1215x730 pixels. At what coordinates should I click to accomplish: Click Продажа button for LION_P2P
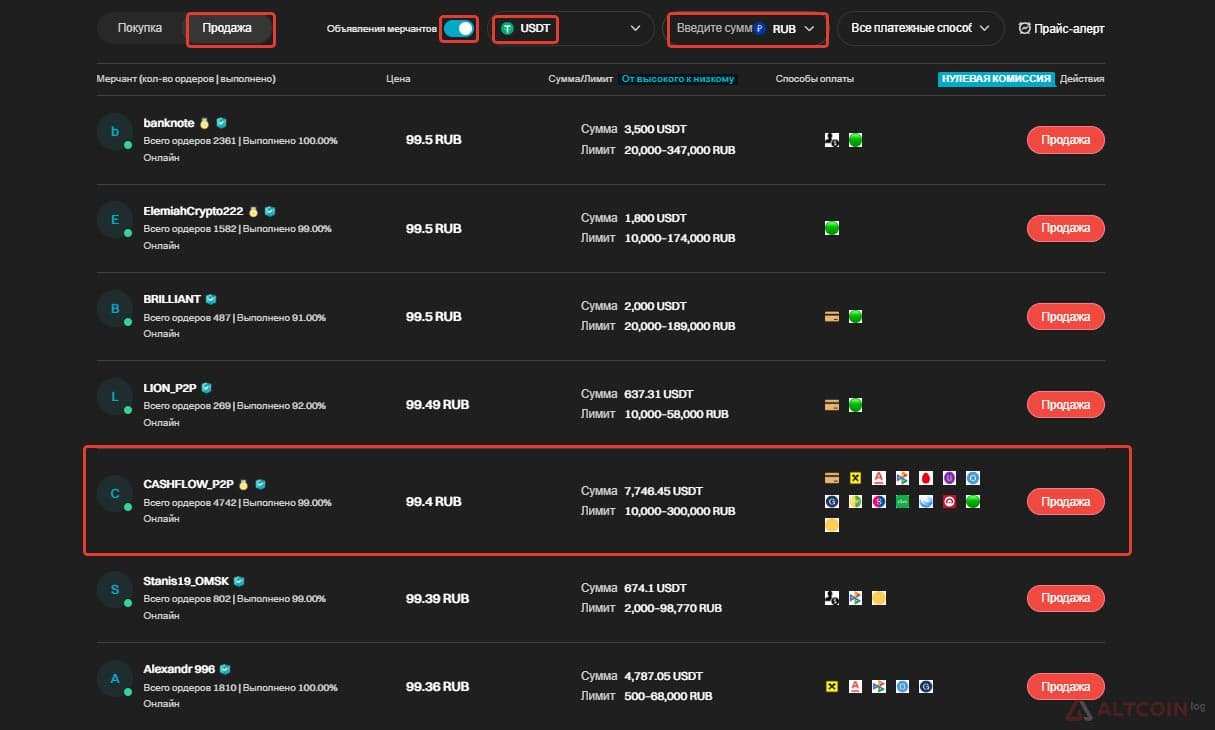click(x=1066, y=405)
